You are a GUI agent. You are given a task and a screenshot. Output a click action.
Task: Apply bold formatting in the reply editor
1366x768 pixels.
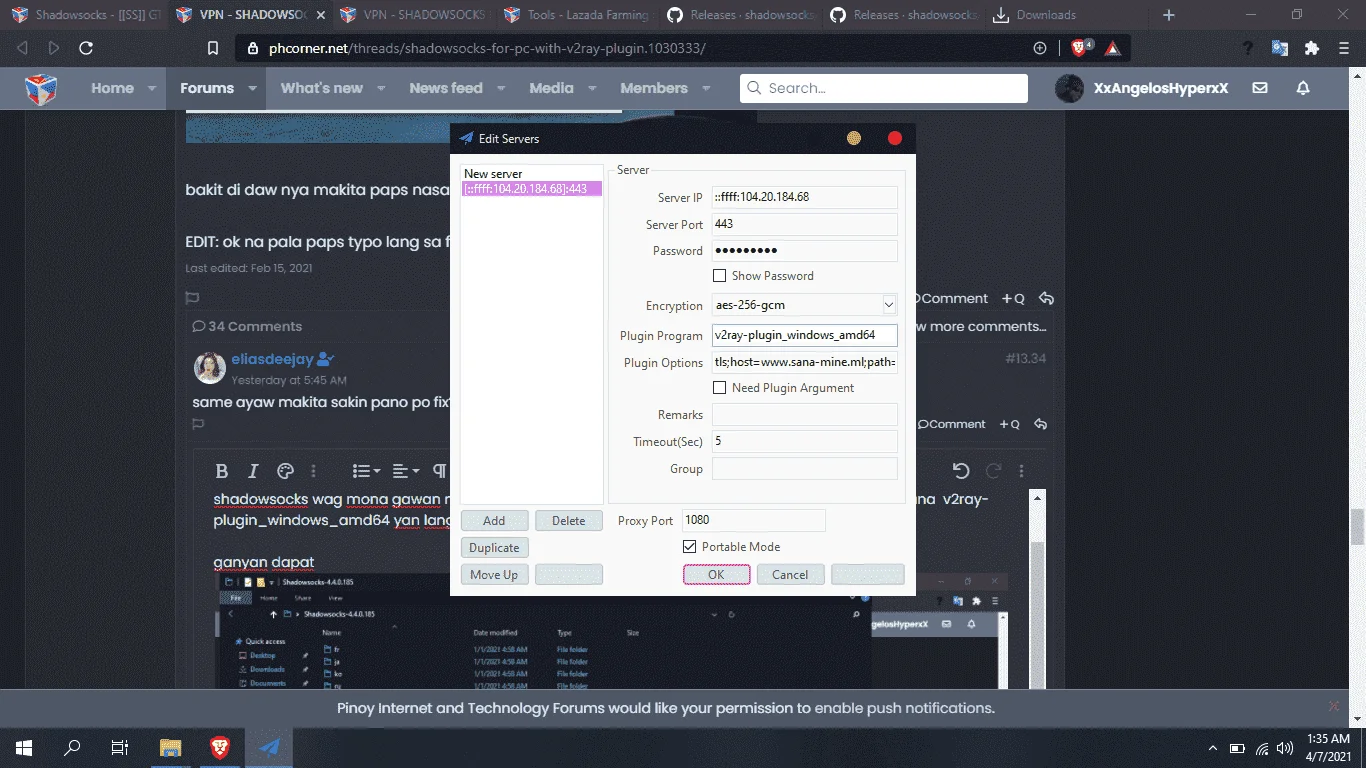222,471
